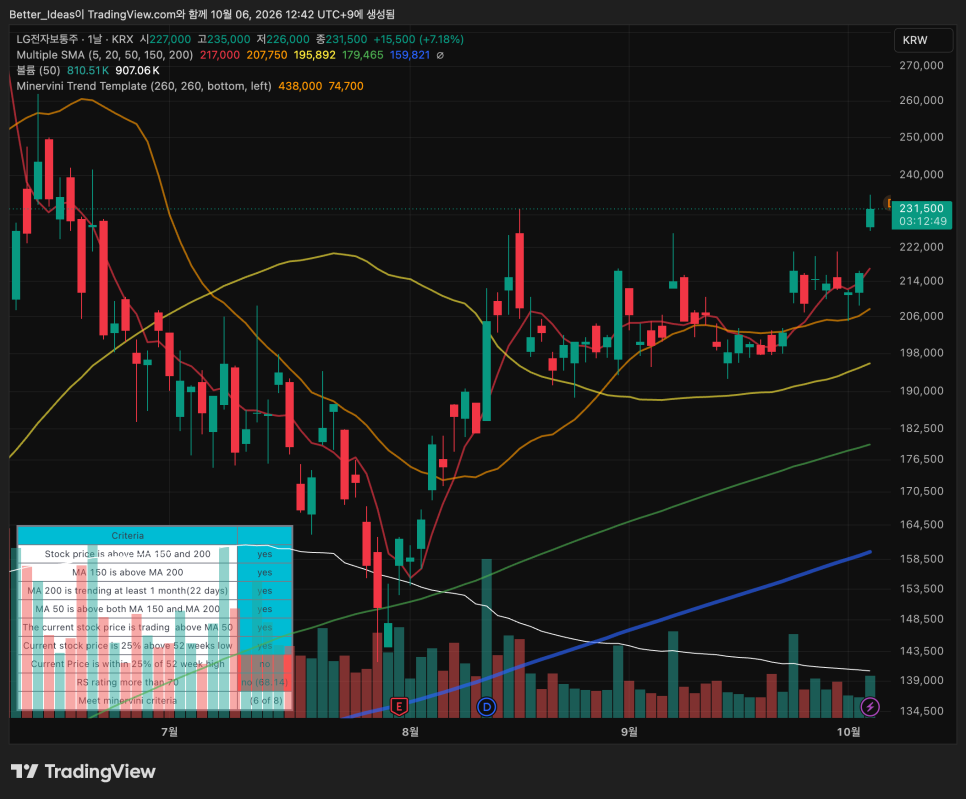This screenshot has height=799, width=966.
Task: Select the Multiple SMA indicator legend
Action: coord(105,55)
